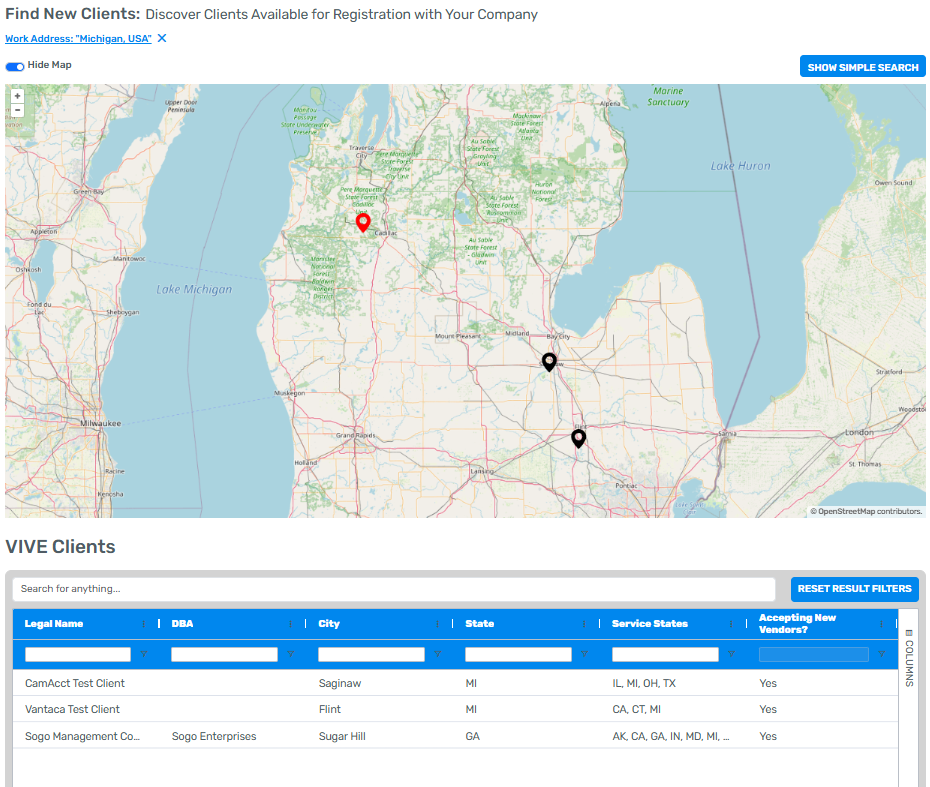The height and width of the screenshot is (787, 930).
Task: Select the Sogo Management Co... legal name cell
Action: point(82,736)
